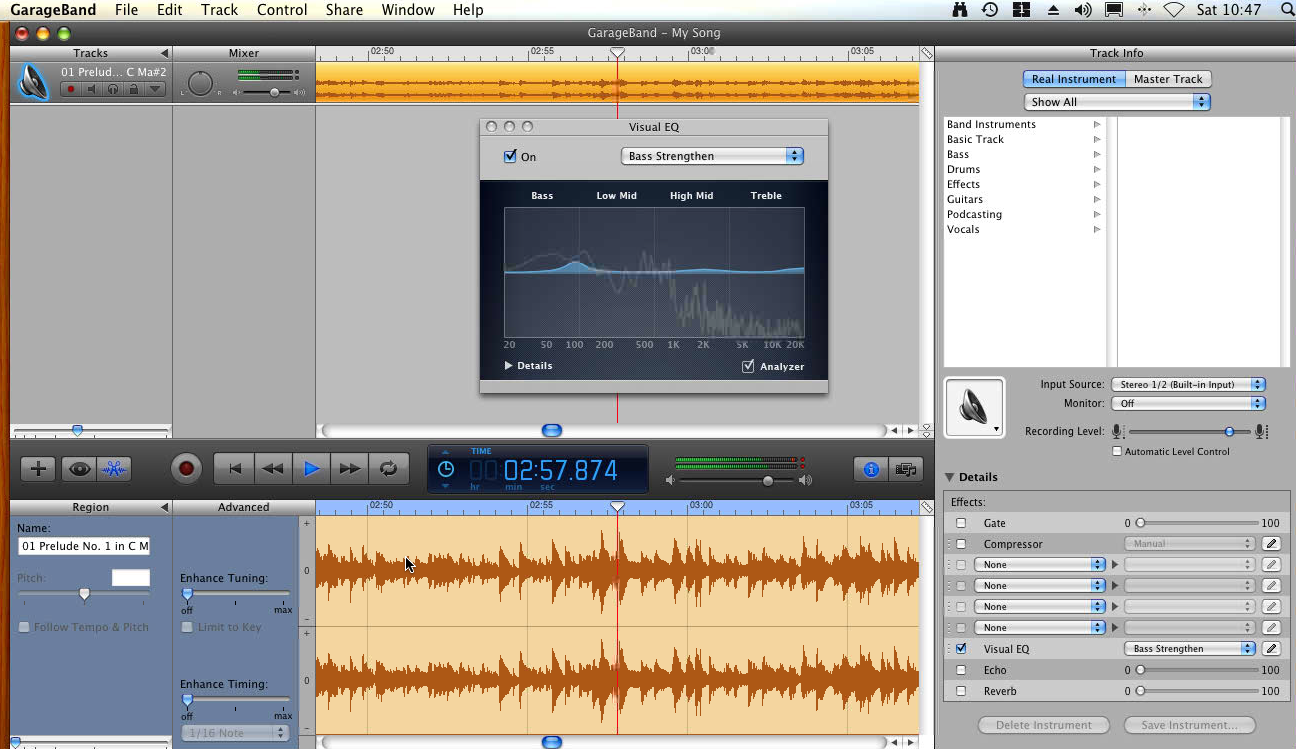Open Track Info with blue info button
1296x749 pixels.
(x=871, y=469)
